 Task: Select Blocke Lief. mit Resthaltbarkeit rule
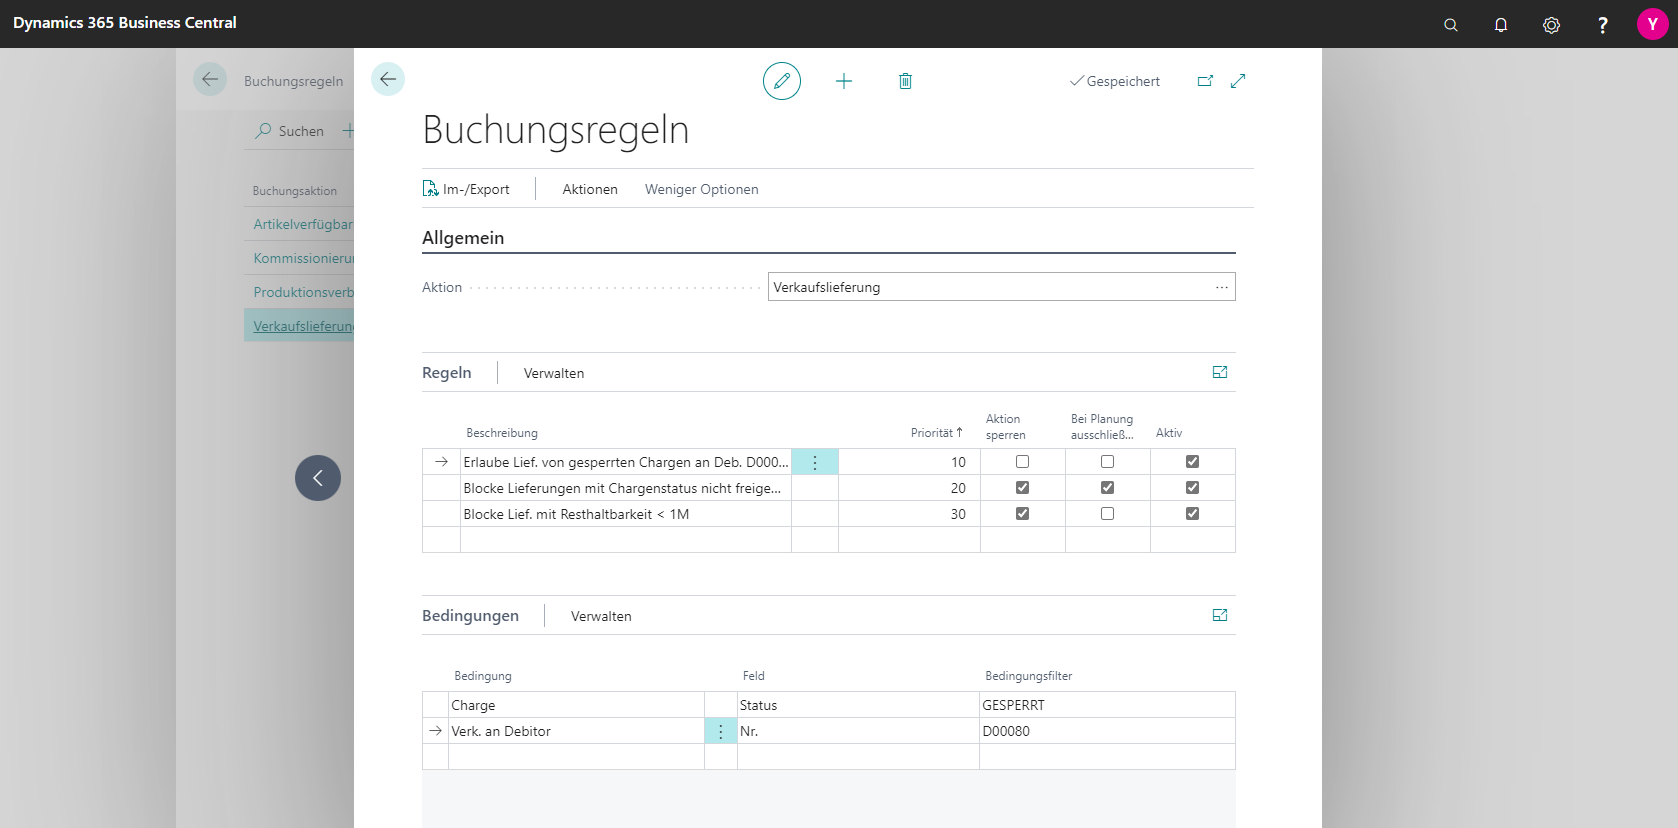[x=626, y=514]
